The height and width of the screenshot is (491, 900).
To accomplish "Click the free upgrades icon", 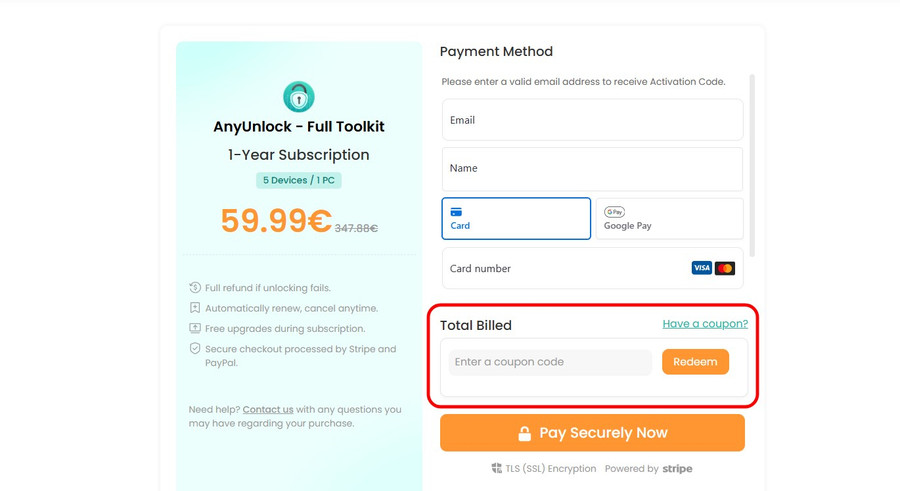I will 195,328.
